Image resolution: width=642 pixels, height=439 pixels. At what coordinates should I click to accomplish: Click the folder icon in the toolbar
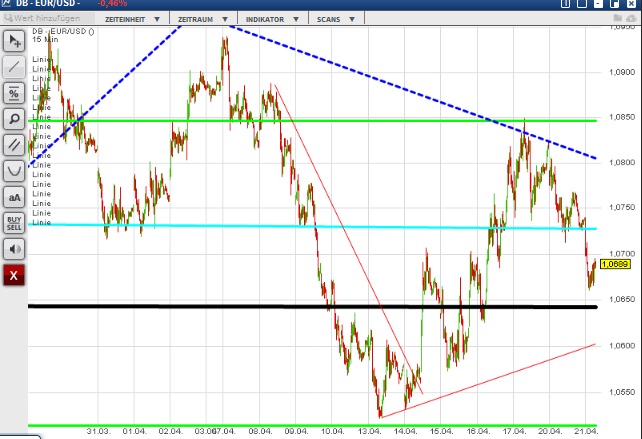617,18
